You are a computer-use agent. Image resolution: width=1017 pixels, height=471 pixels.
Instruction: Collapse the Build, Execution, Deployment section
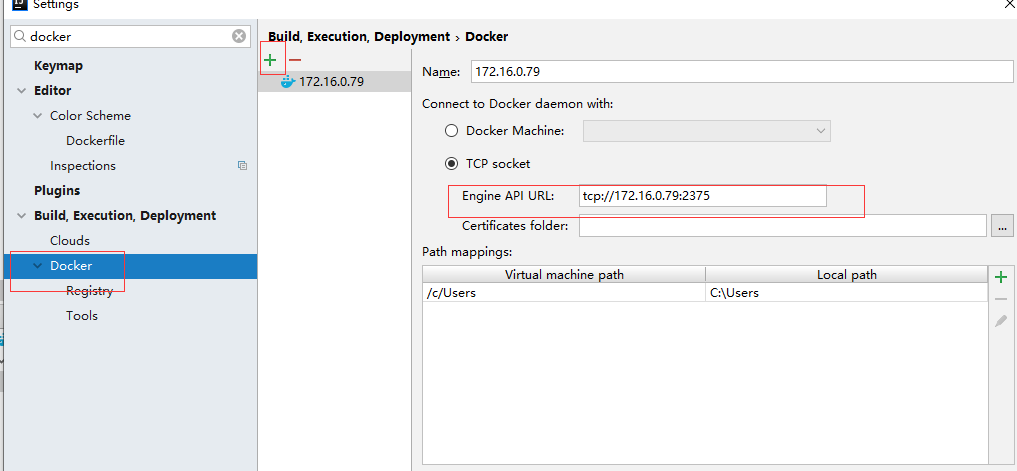click(x=22, y=216)
